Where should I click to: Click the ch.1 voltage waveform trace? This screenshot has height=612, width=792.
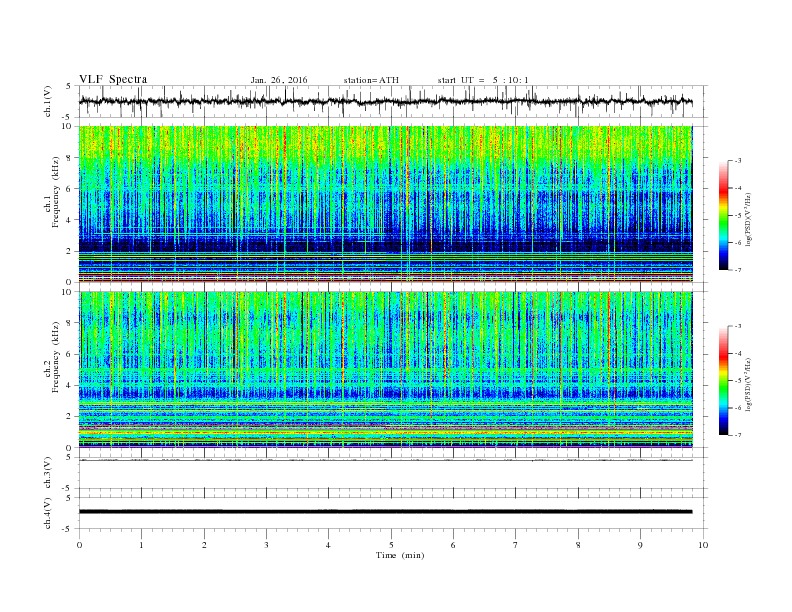(385, 101)
